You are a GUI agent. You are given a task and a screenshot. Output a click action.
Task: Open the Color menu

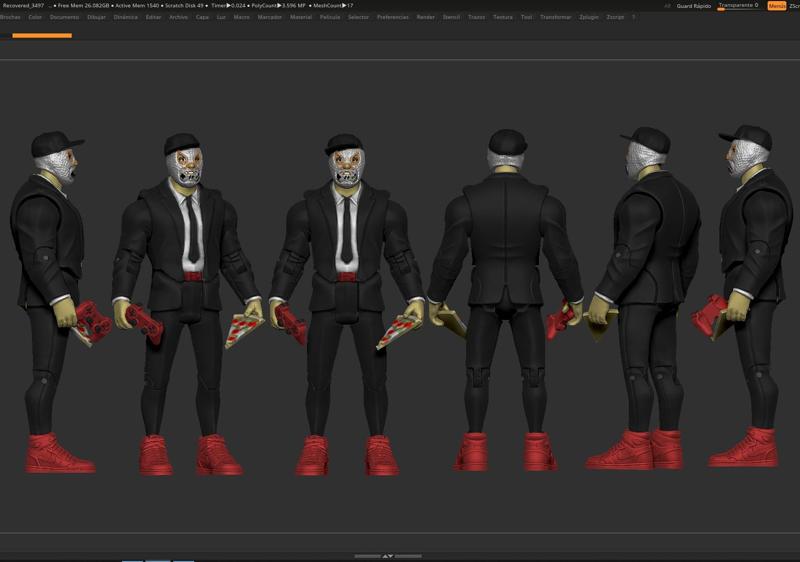pos(35,17)
